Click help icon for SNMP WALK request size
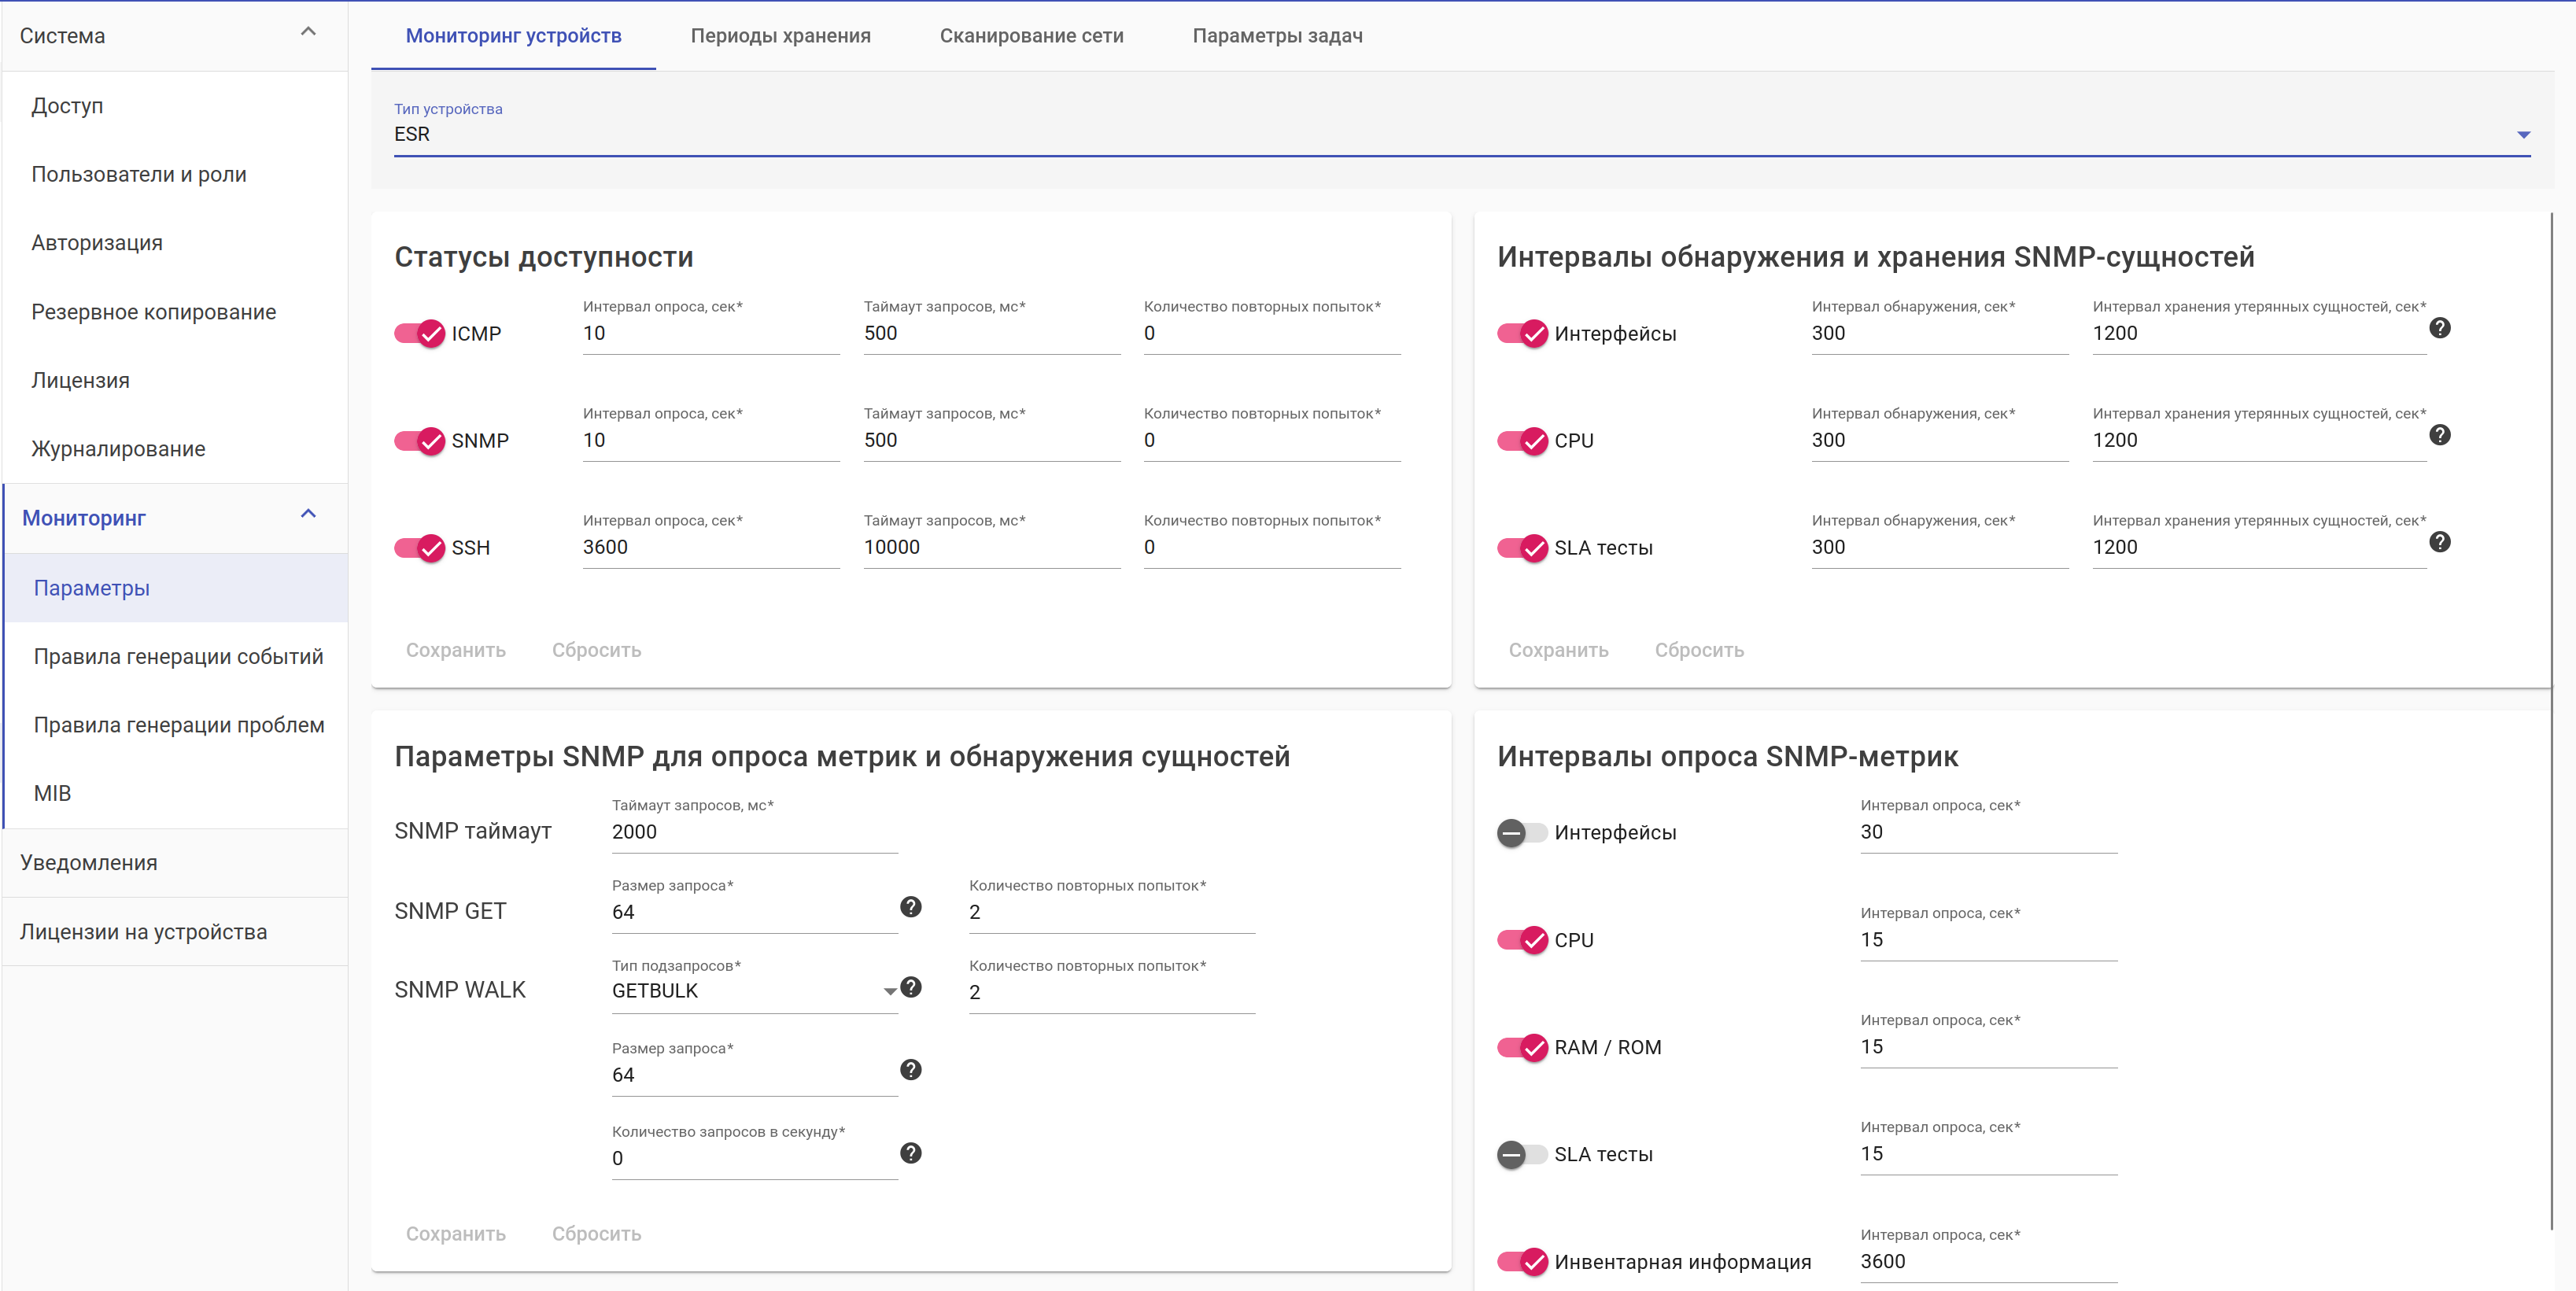This screenshot has width=2576, height=1291. pos(910,1069)
